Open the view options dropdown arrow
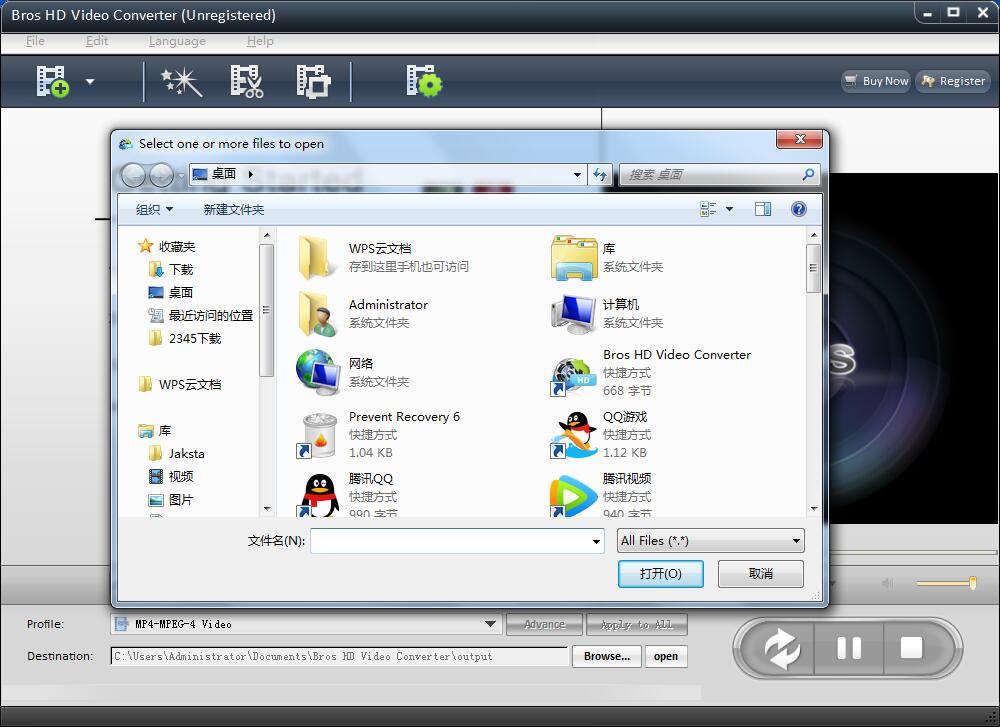The height and width of the screenshot is (727, 1000). pyautogui.click(x=730, y=209)
